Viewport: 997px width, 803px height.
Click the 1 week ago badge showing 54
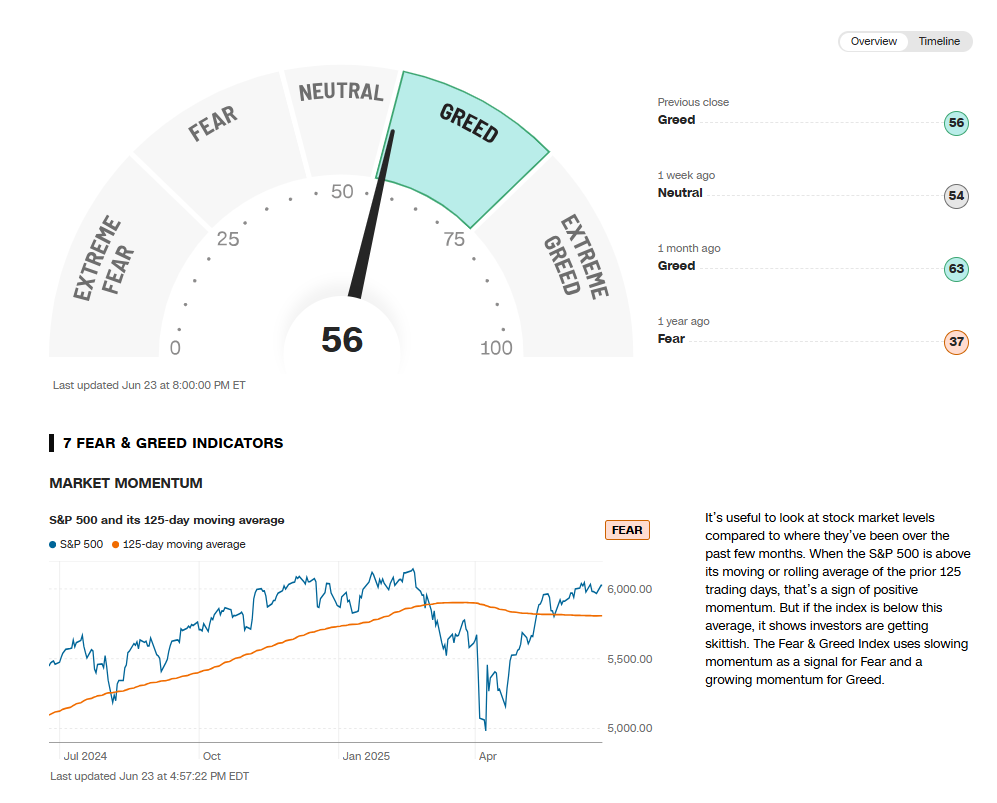(956, 196)
